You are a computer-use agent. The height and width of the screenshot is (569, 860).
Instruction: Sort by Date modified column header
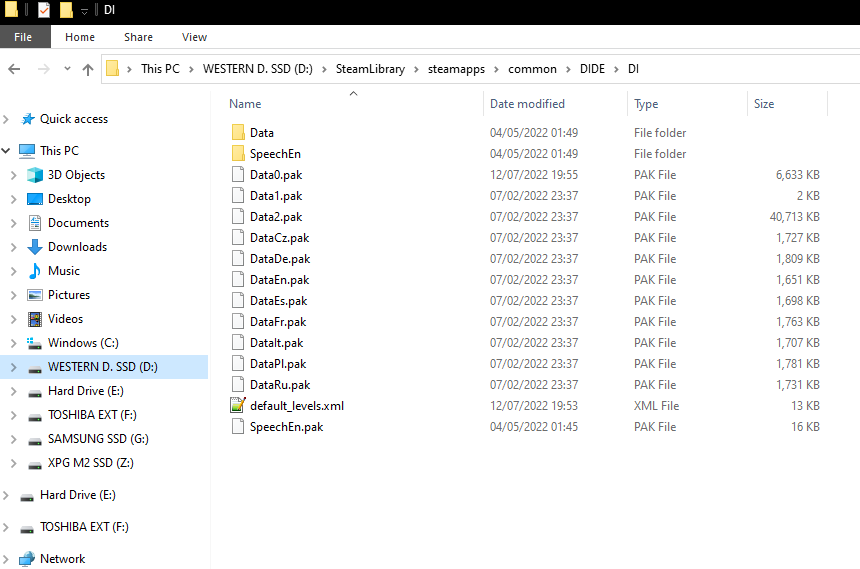tap(527, 104)
